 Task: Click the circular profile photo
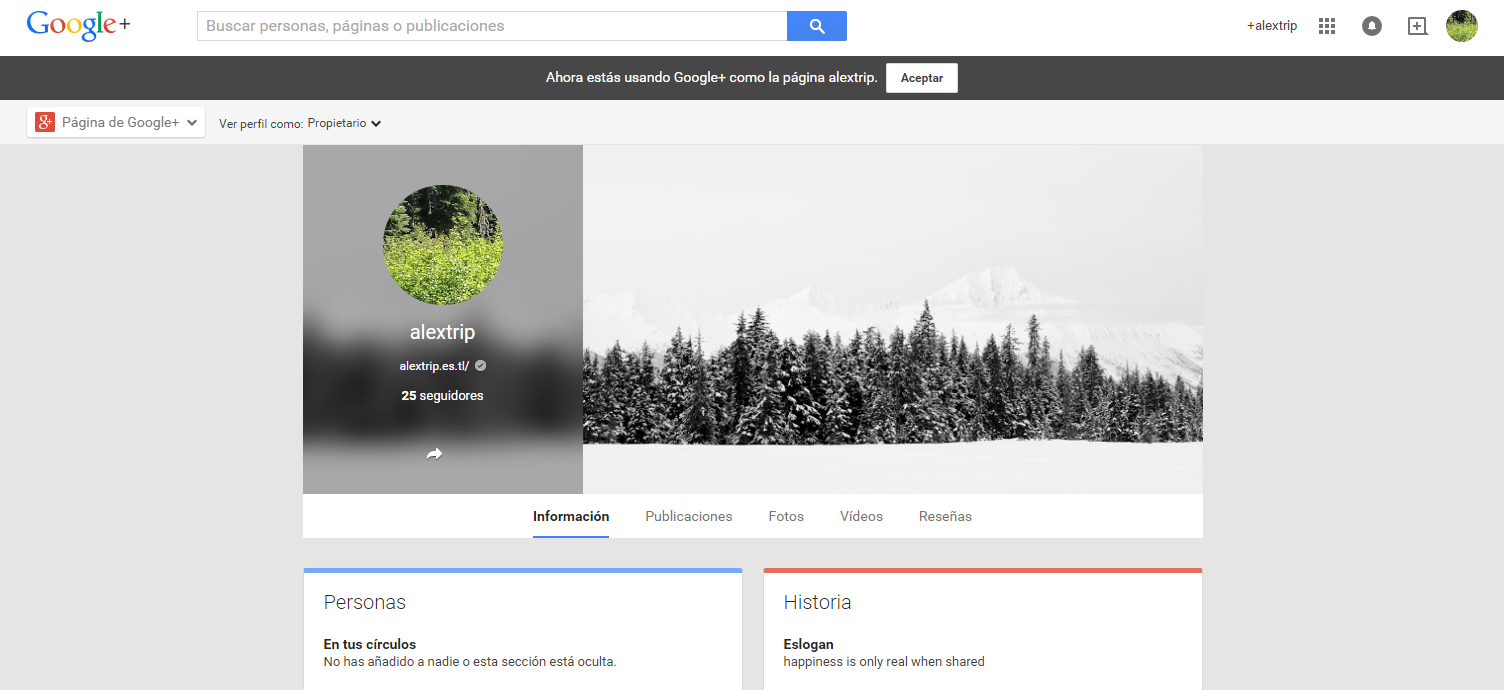(x=443, y=245)
